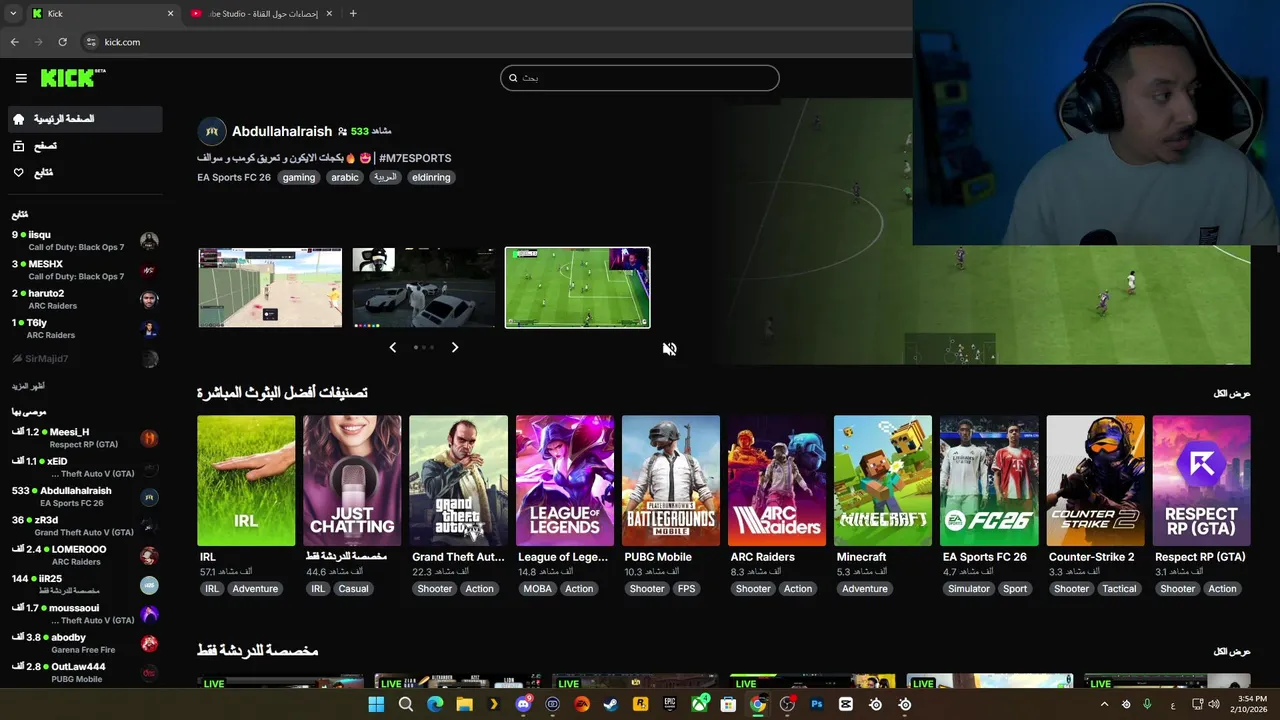Open the hamburger sidebar menu
This screenshot has width=1280, height=720.
coord(21,78)
